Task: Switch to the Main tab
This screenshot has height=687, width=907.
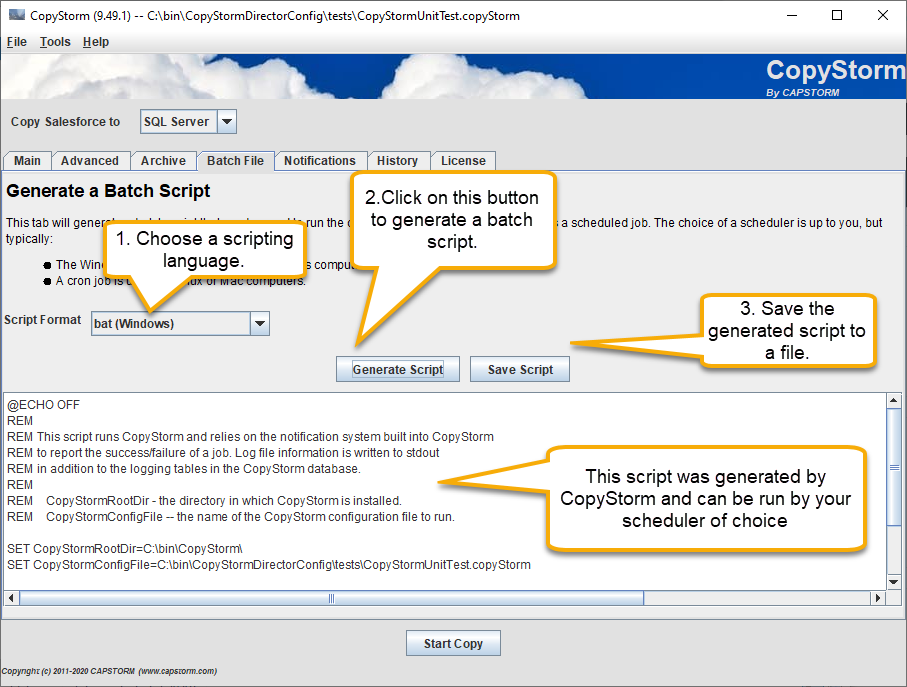Action: (x=27, y=161)
